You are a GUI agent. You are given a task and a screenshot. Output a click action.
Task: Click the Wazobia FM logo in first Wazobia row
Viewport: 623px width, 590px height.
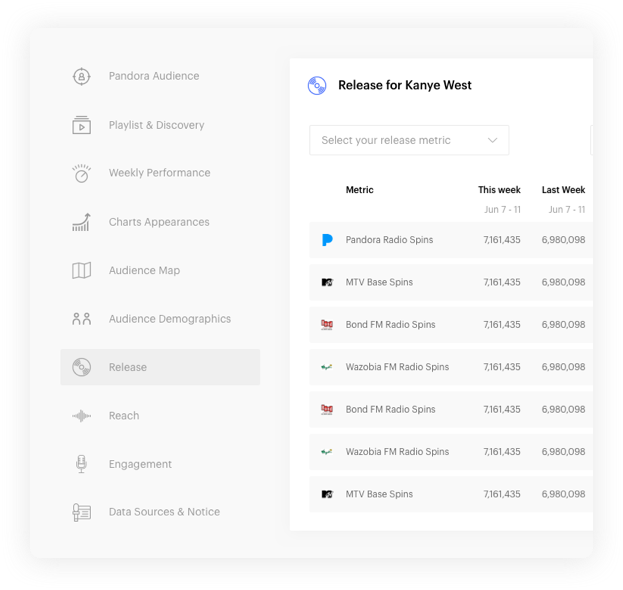pyautogui.click(x=327, y=367)
